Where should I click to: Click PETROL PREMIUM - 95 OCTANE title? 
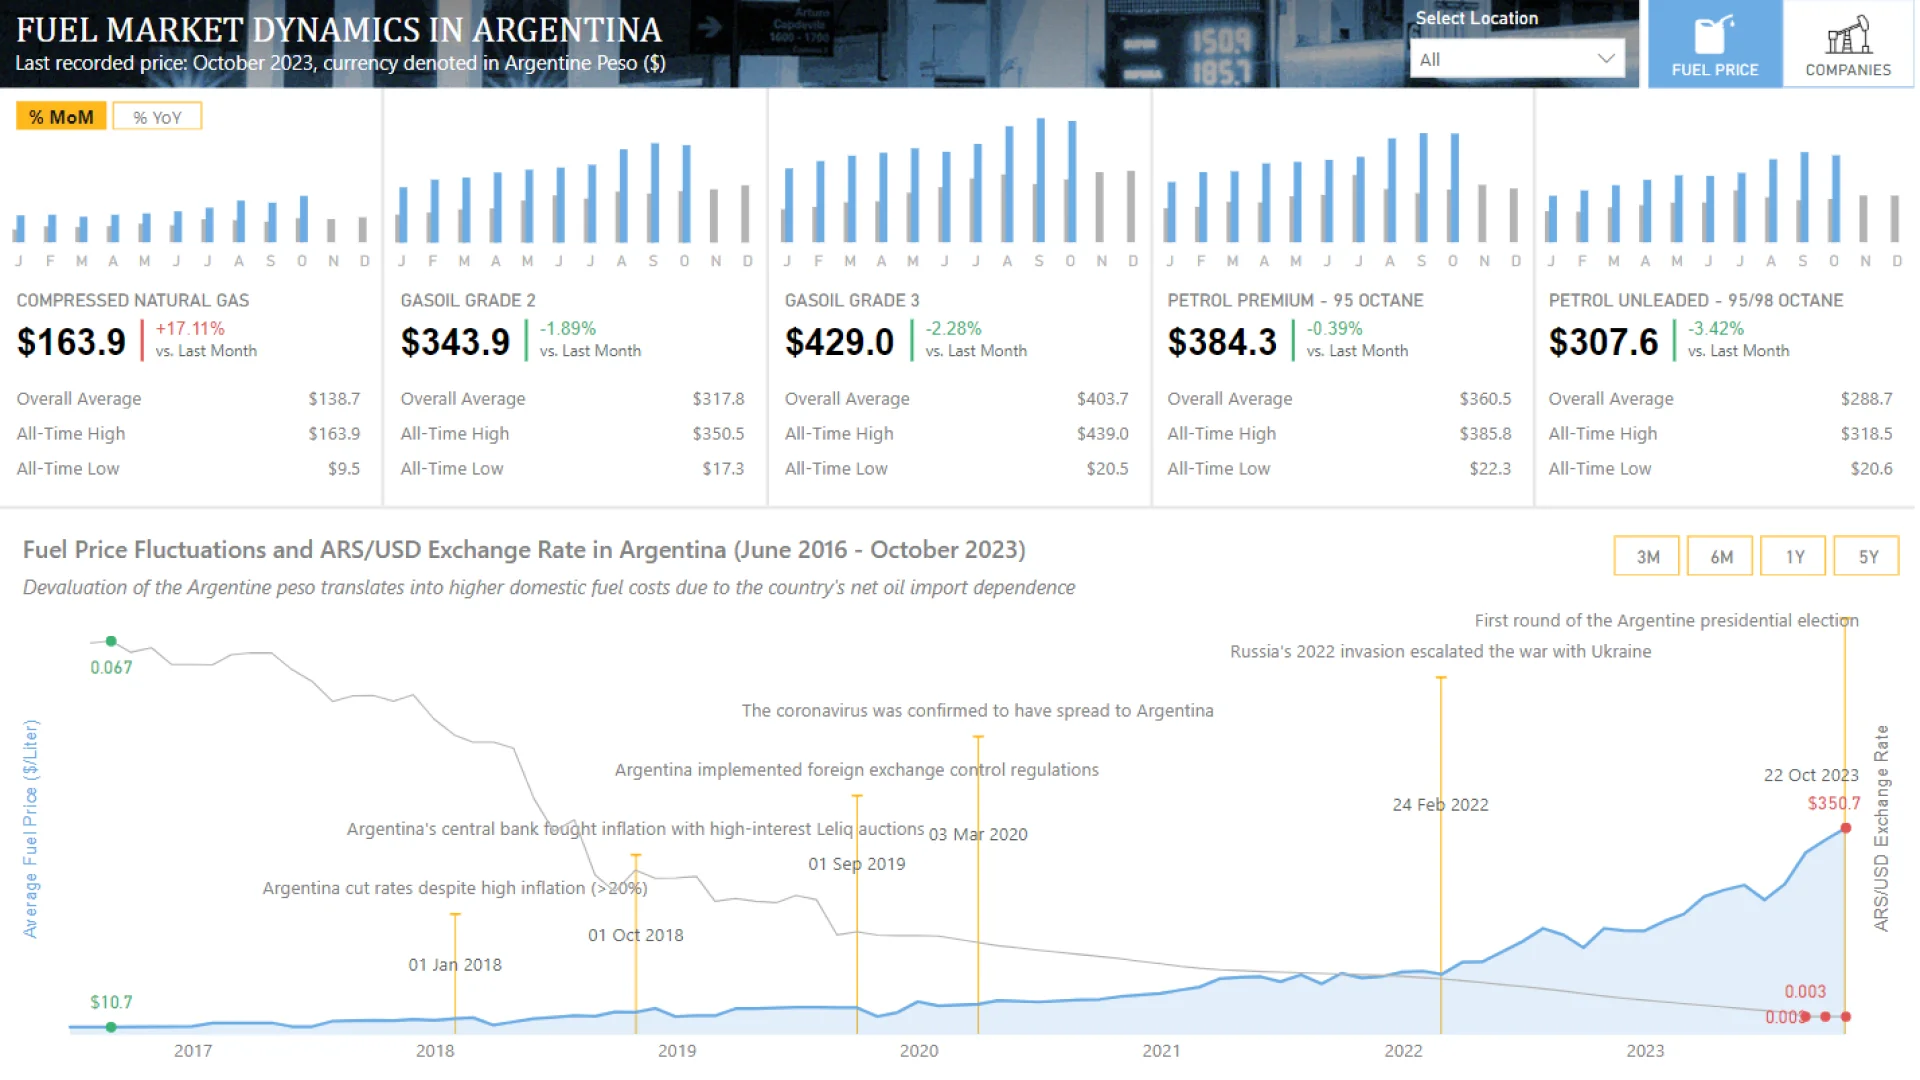(x=1295, y=300)
